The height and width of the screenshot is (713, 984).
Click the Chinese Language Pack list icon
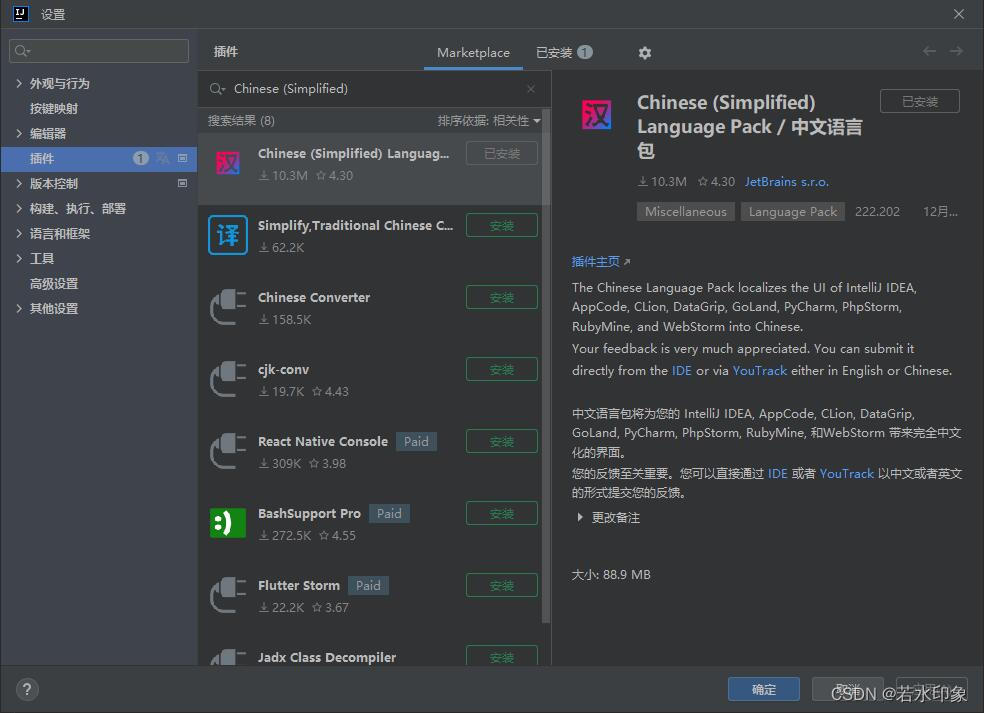tap(228, 163)
